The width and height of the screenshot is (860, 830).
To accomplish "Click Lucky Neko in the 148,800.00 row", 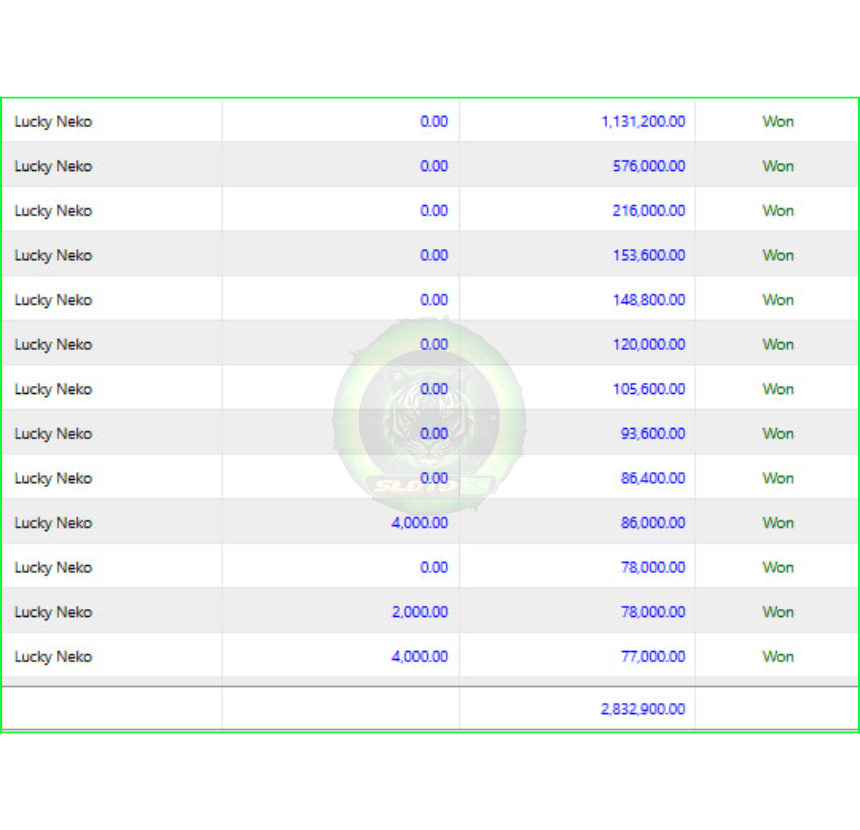I will point(53,300).
